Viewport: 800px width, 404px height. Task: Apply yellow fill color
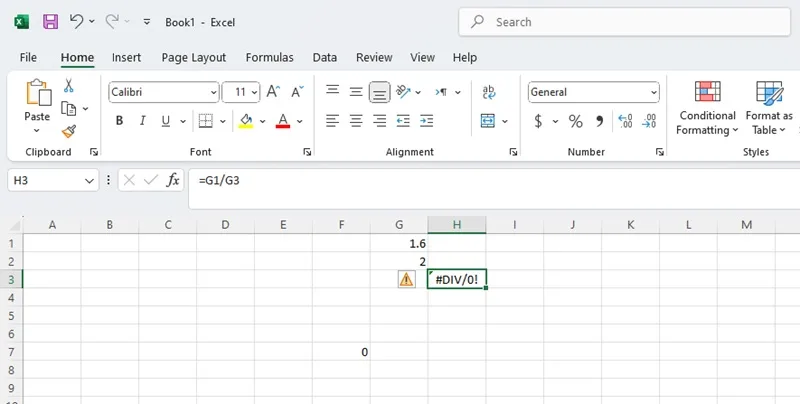pyautogui.click(x=246, y=121)
